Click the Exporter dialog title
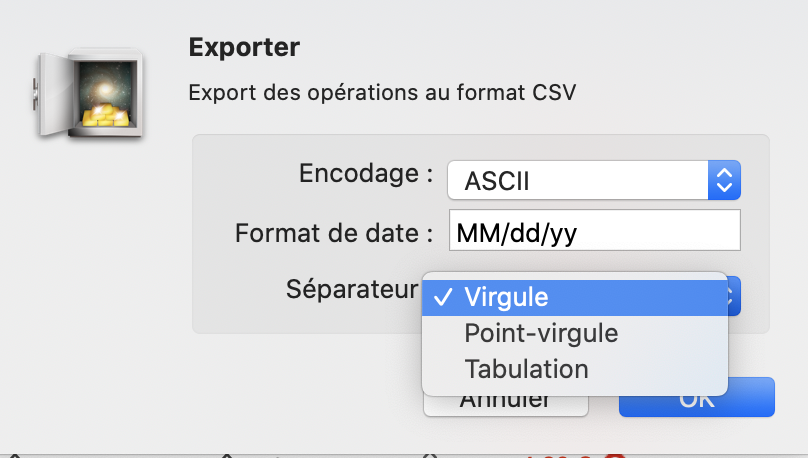The height and width of the screenshot is (458, 808). 244,47
